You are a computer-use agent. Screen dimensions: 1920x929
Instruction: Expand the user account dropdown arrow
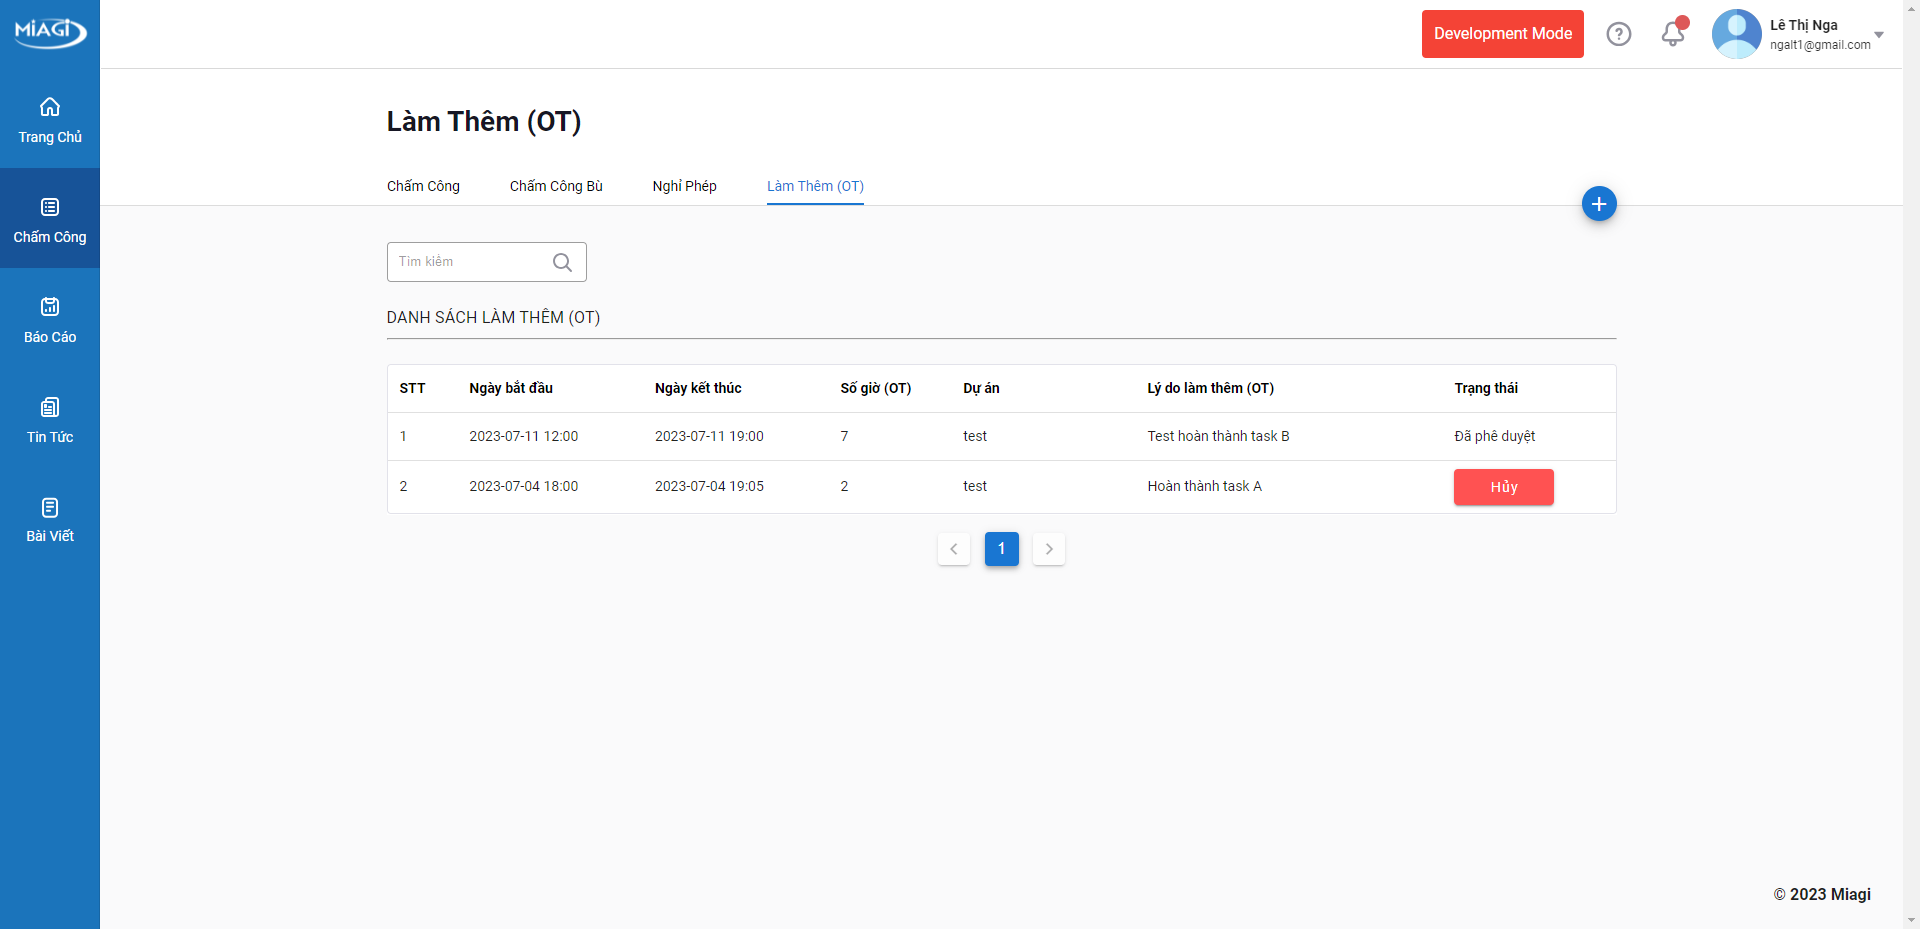pos(1879,35)
